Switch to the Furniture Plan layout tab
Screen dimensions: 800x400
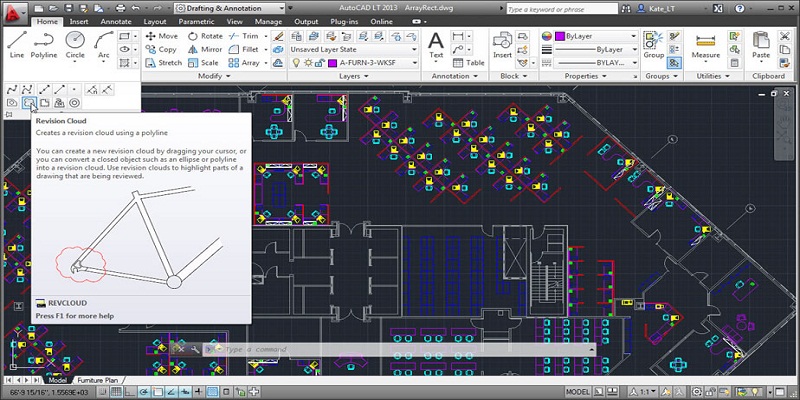pyautogui.click(x=97, y=380)
